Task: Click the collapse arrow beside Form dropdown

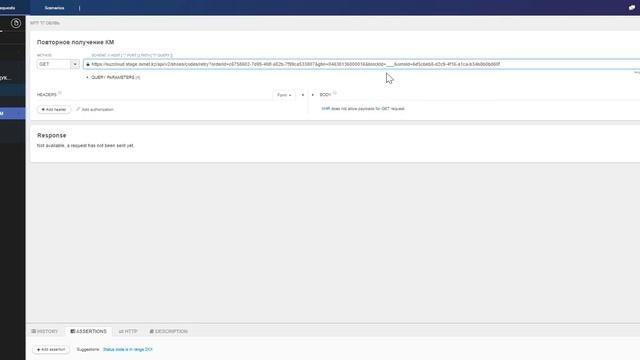Action: (302, 95)
